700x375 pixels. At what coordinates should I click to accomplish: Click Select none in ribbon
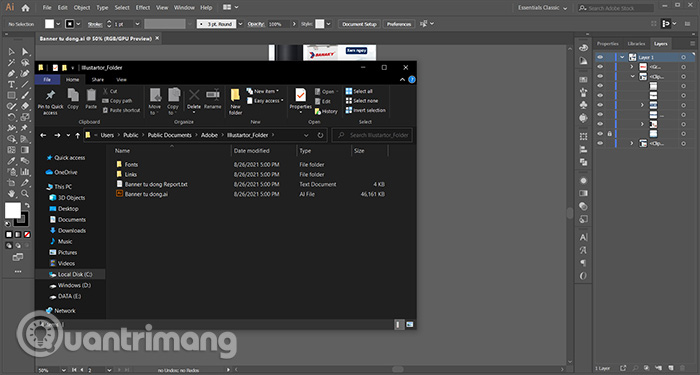[x=362, y=101]
